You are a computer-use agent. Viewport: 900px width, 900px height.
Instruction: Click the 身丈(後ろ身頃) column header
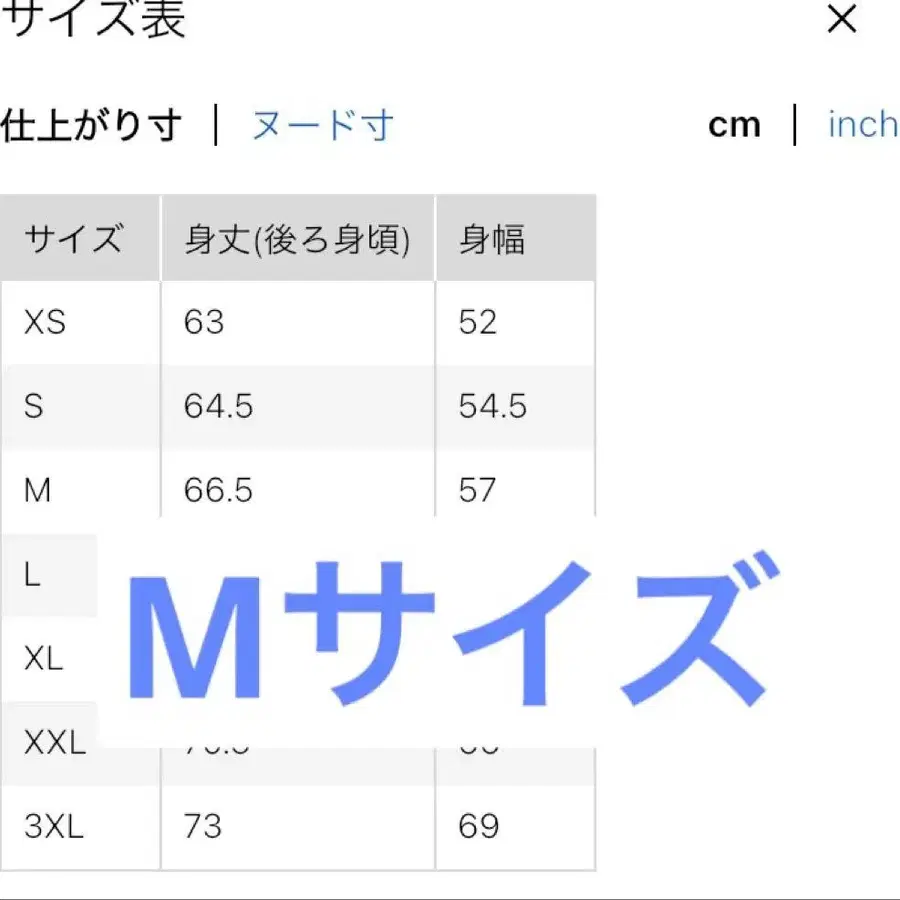pyautogui.click(x=297, y=238)
